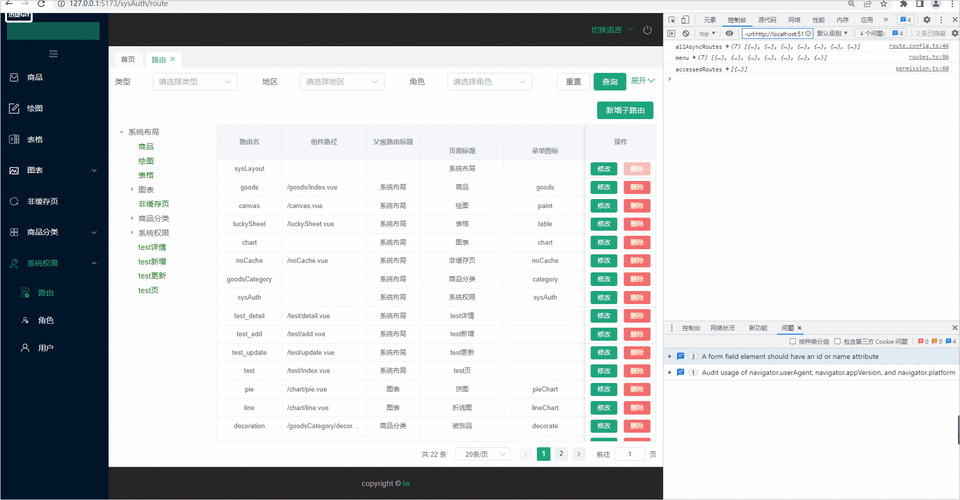Screen dimensions: 960x500
Task: Go to pagination page 2
Action: [x=561, y=453]
